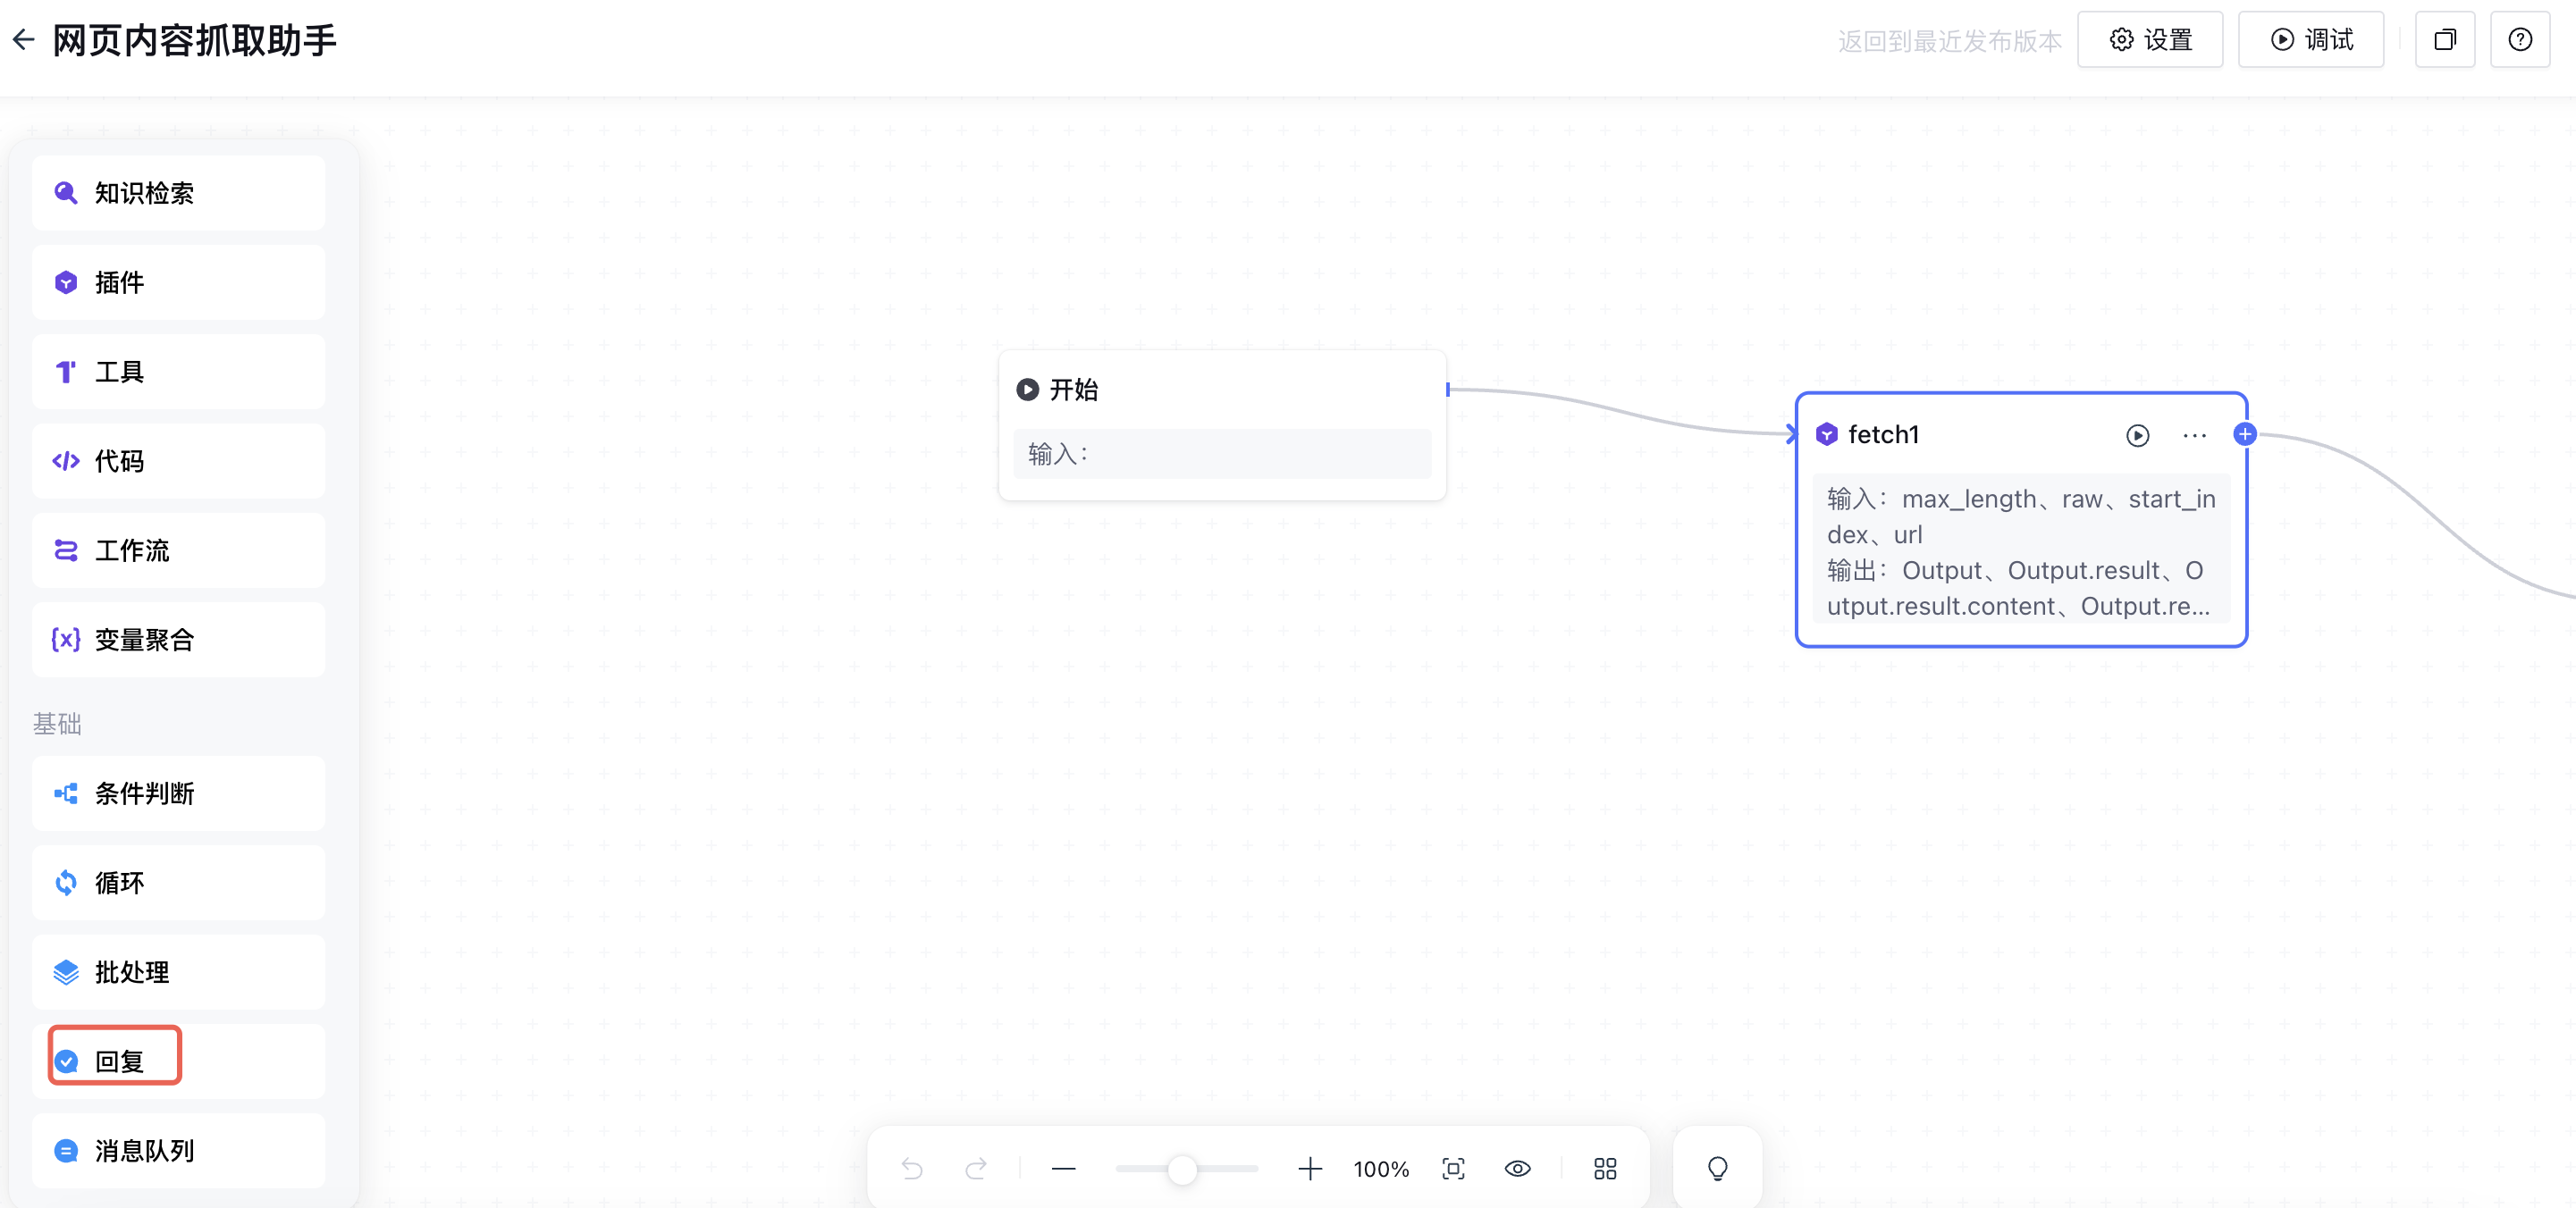This screenshot has width=2576, height=1208.
Task: Open fetch1 node three-dot menu
Action: coord(2194,435)
